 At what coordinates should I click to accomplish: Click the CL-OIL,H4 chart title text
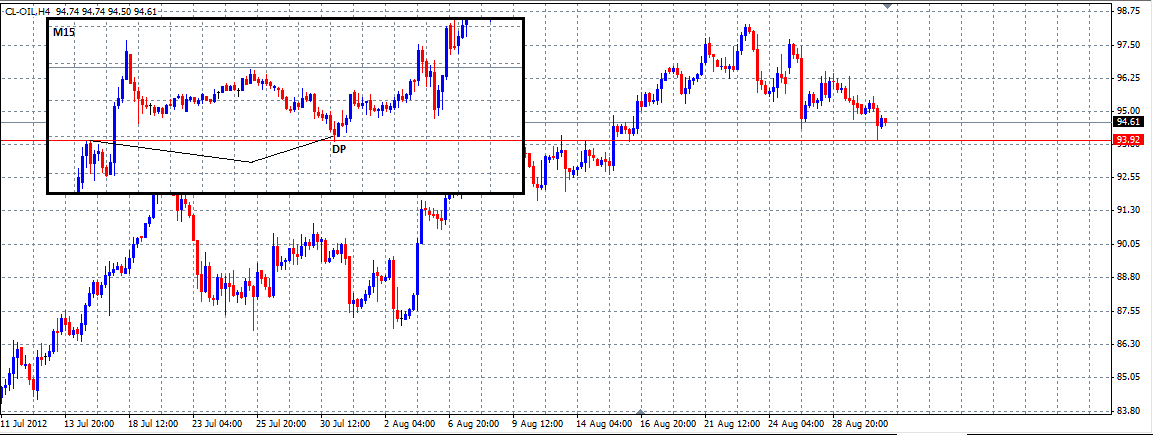tap(30, 11)
